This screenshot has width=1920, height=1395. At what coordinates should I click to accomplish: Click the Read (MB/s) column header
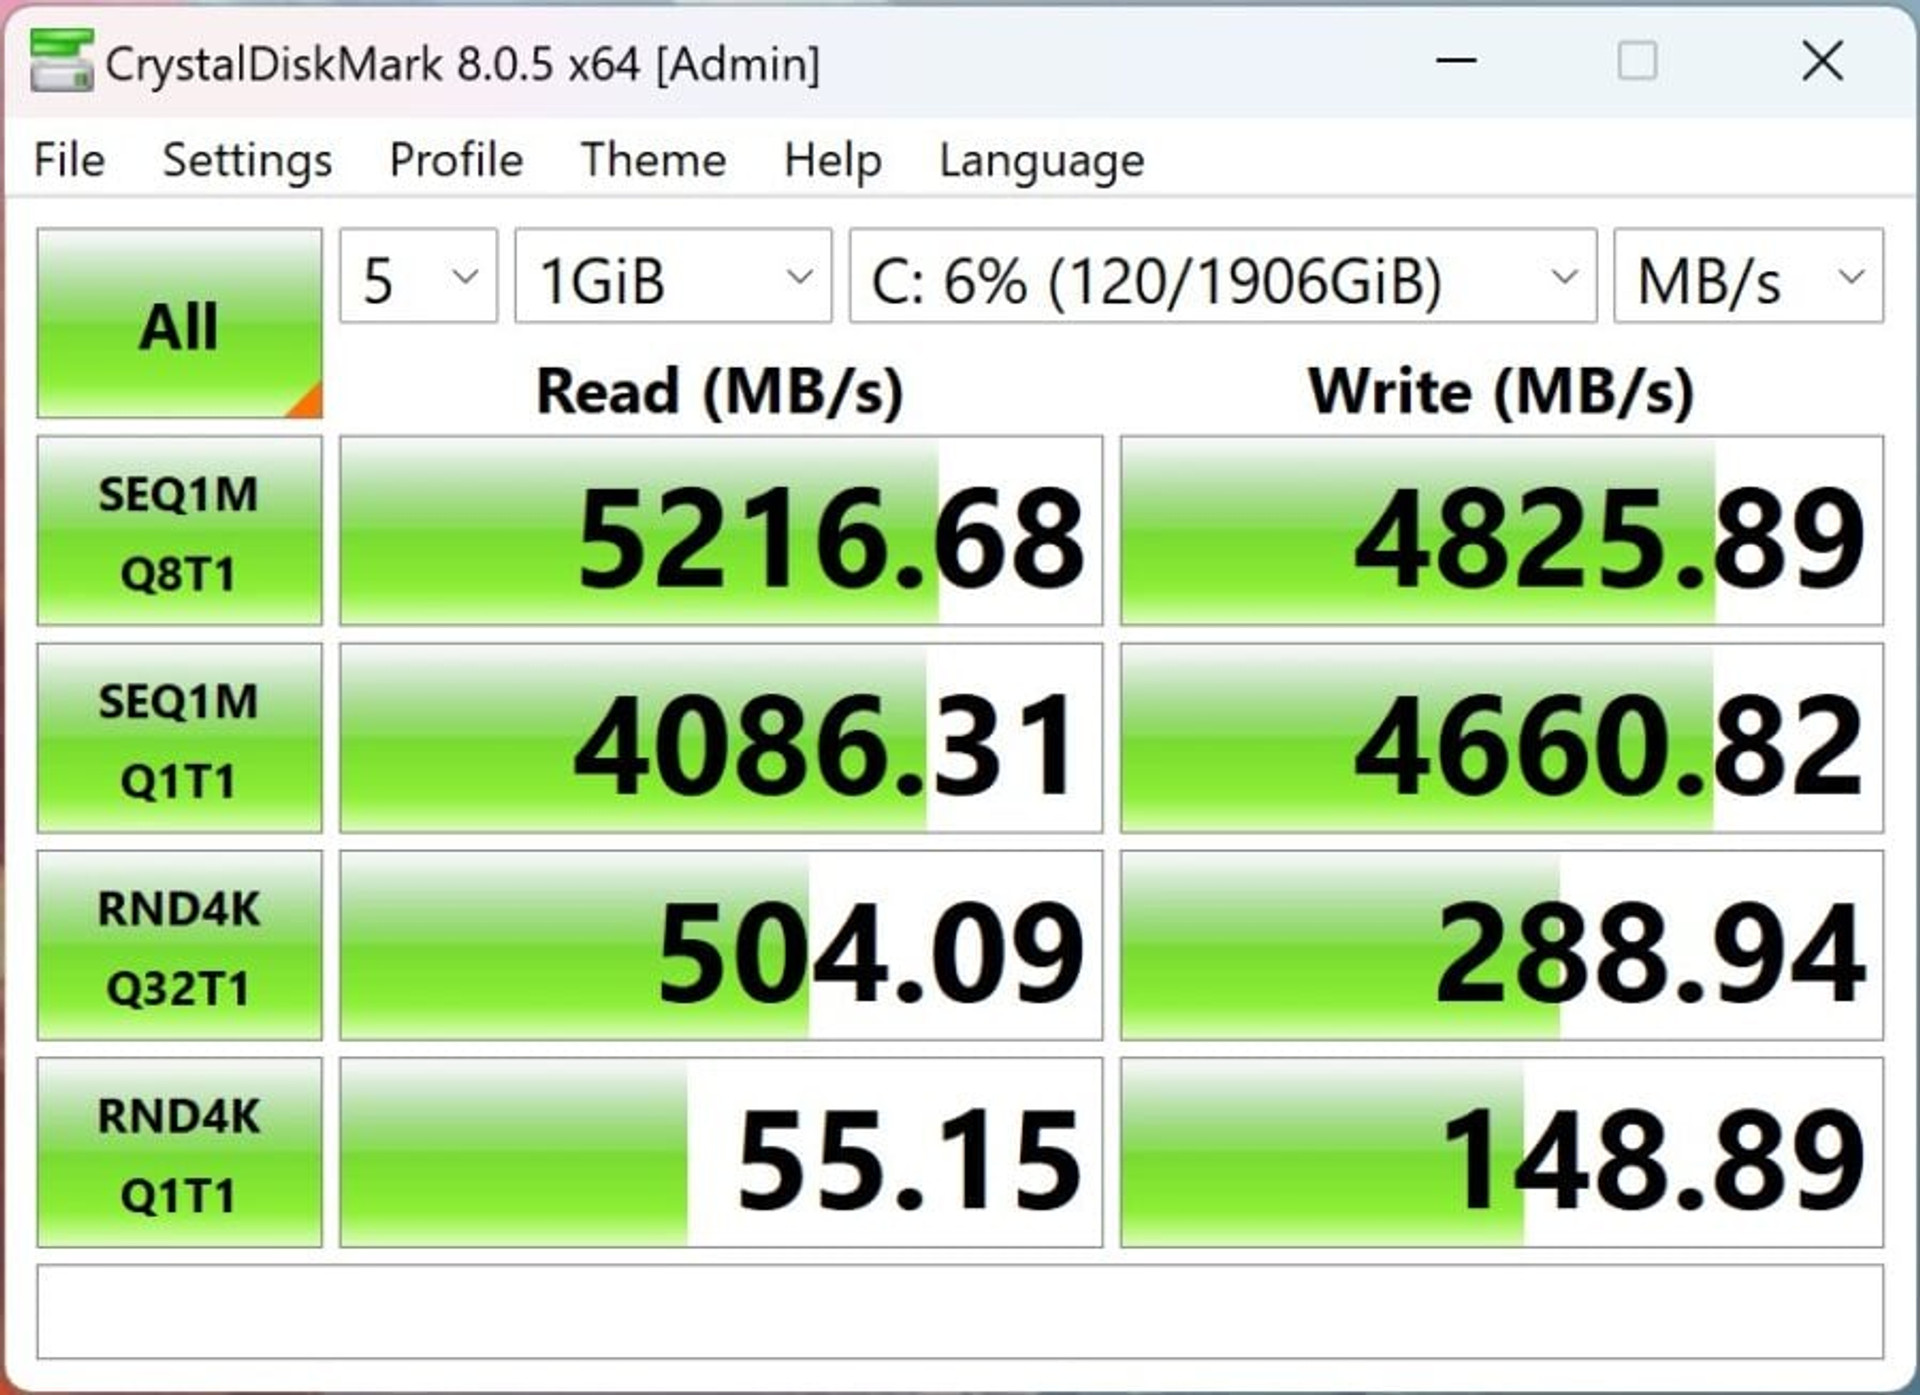720,391
